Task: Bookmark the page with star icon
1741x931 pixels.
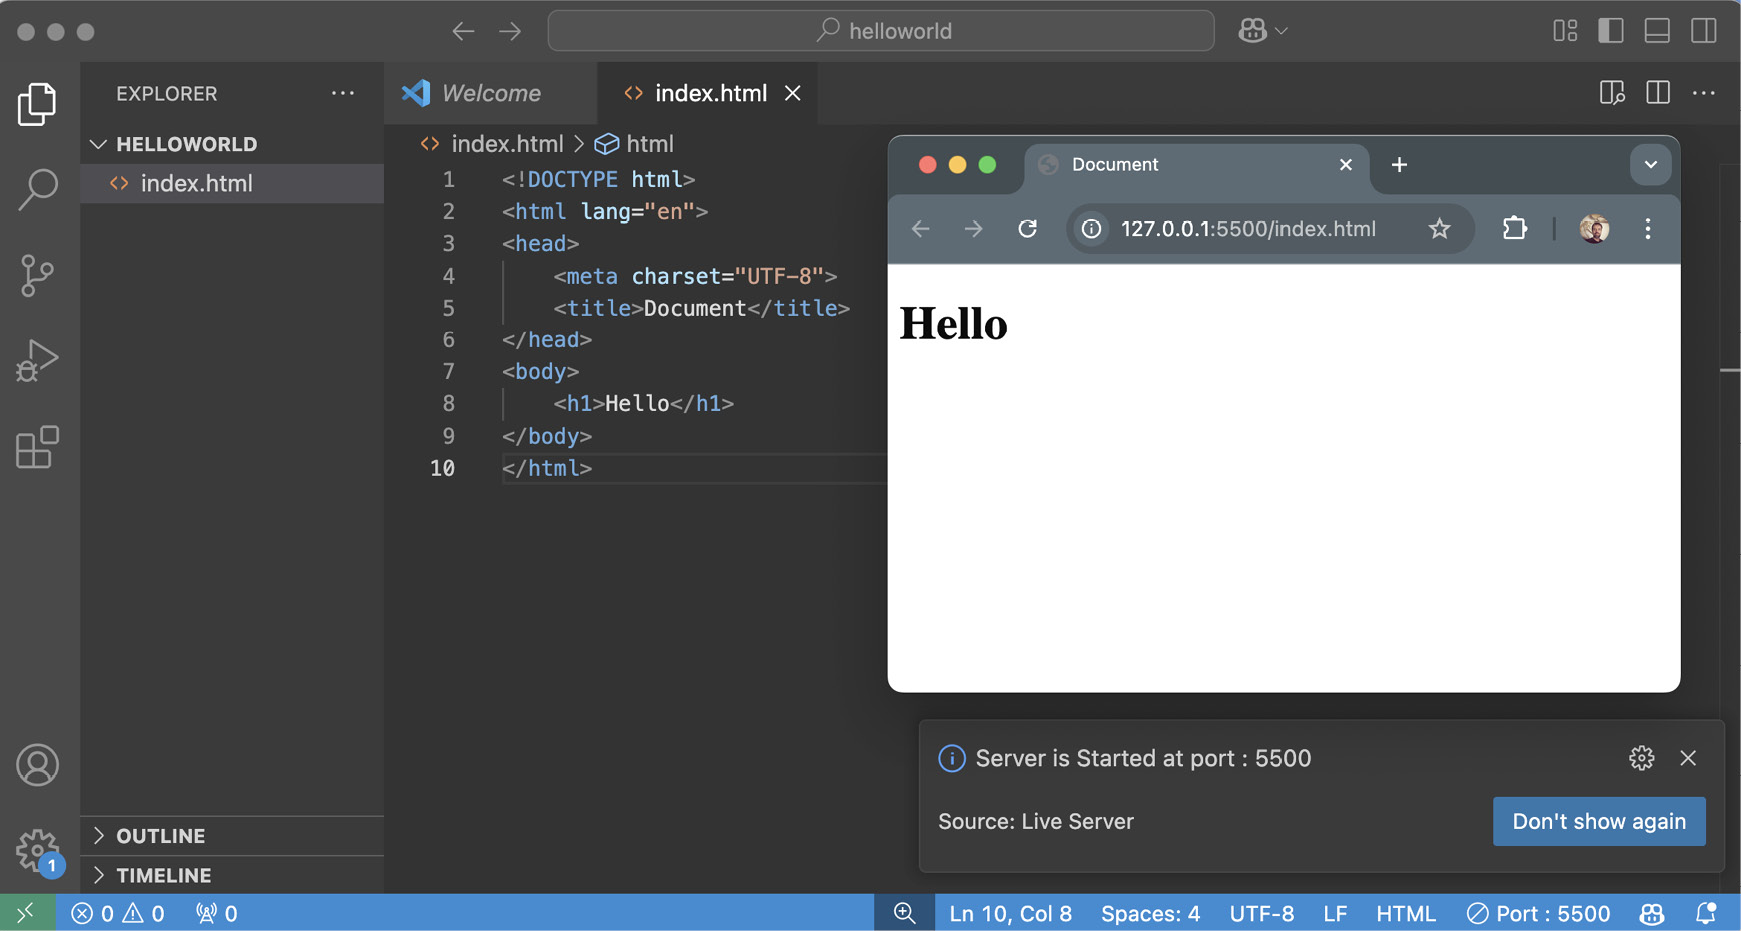Action: pos(1439,229)
